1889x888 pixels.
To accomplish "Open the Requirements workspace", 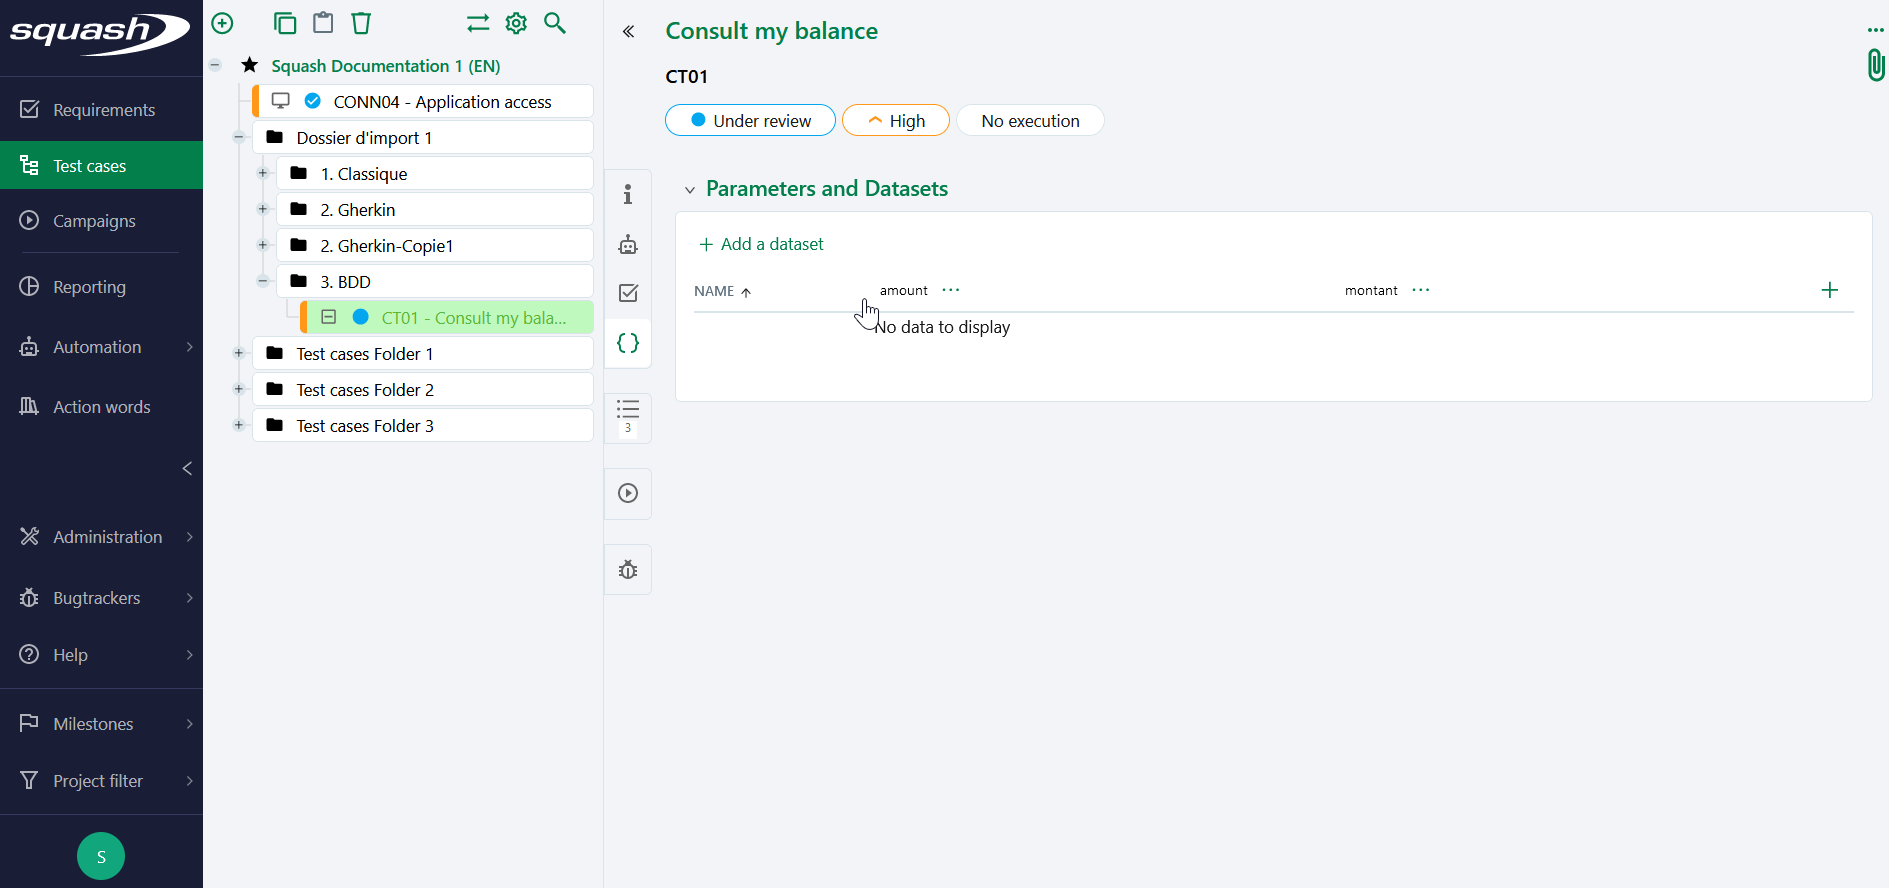I will (104, 110).
